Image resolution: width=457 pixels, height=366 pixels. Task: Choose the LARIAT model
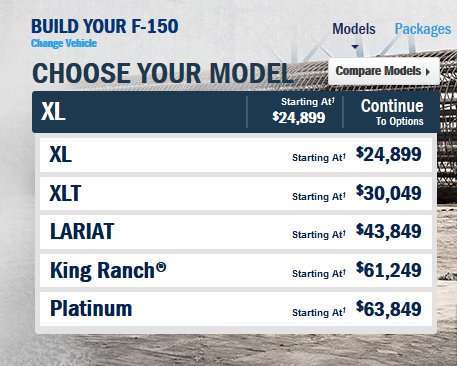[x=236, y=232]
